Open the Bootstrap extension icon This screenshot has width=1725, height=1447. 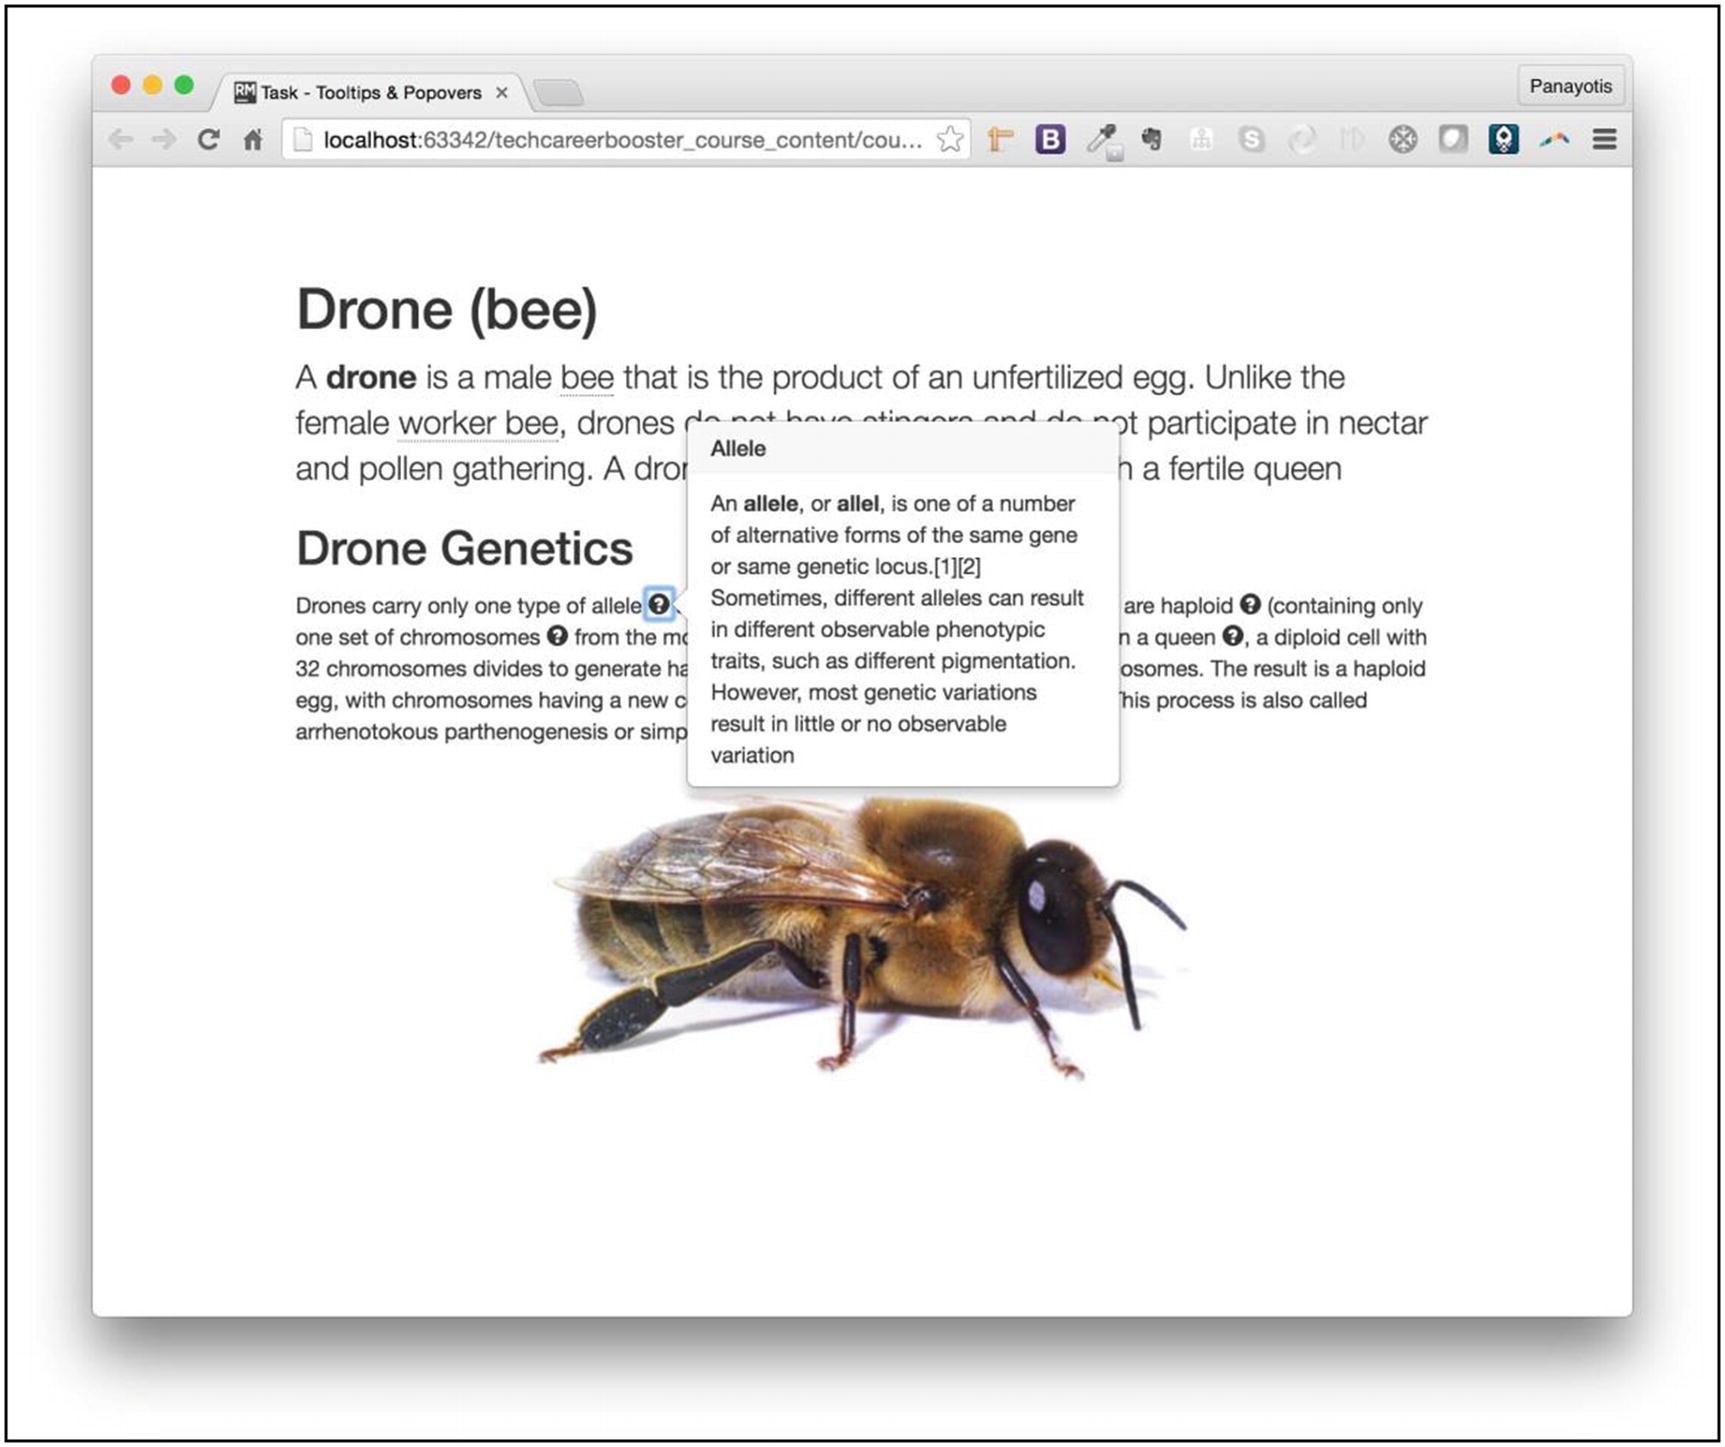(1051, 139)
